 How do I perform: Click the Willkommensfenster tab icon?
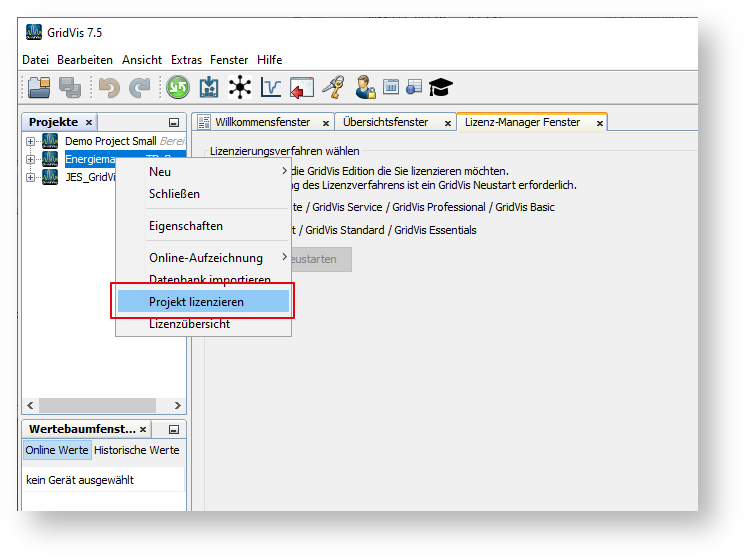[x=204, y=122]
